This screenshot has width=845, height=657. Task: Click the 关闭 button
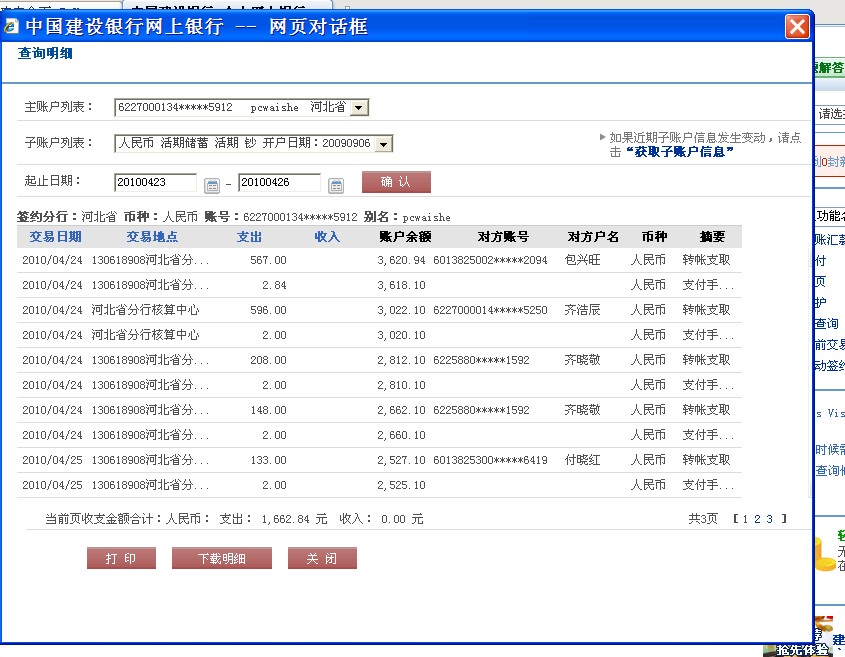[322, 558]
